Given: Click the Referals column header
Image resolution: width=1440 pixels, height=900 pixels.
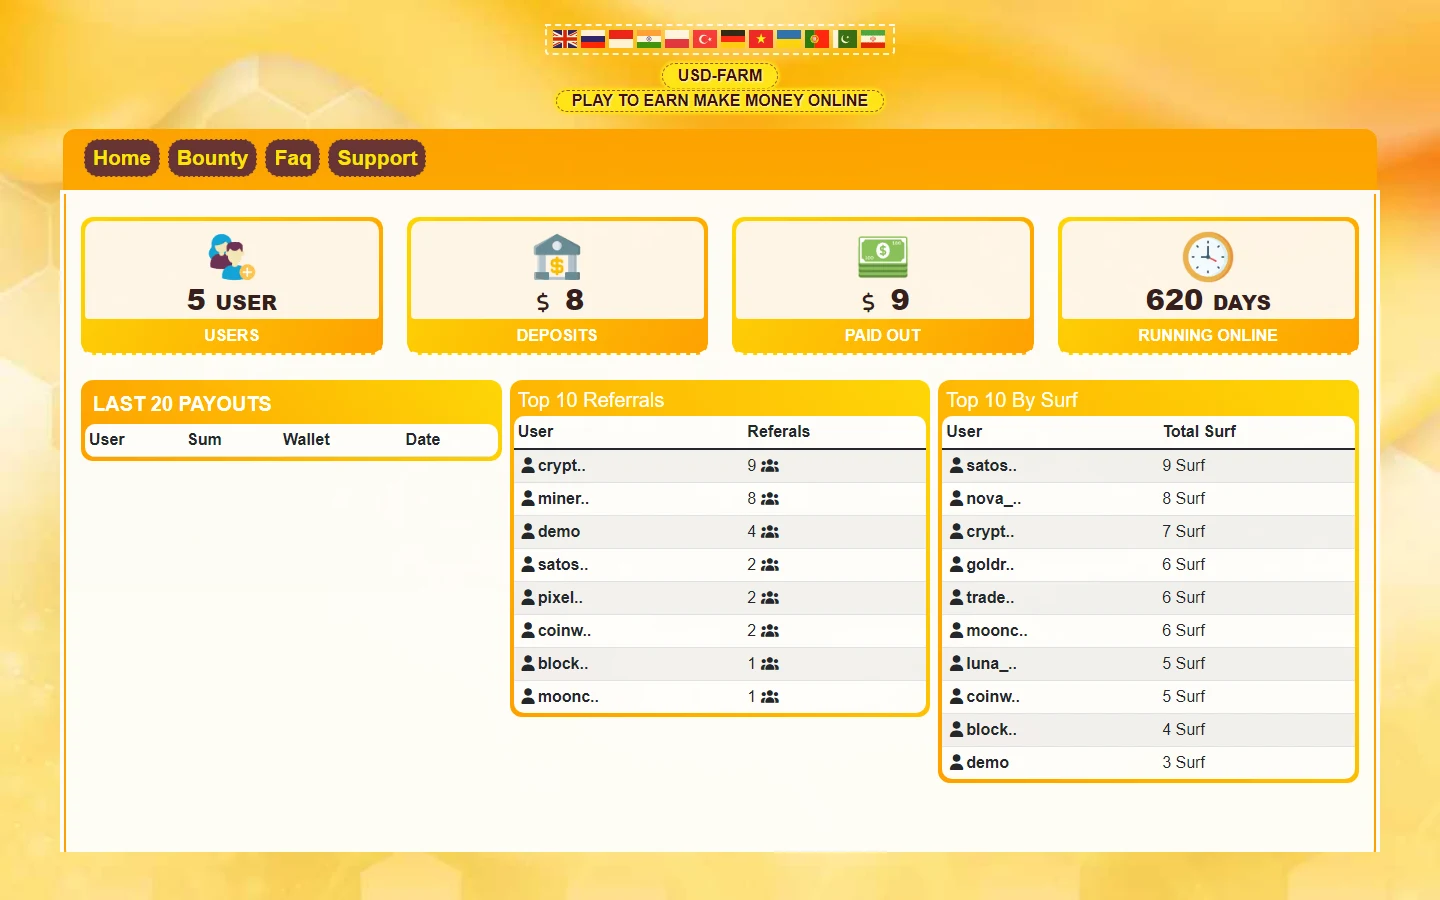Looking at the screenshot, I should [x=779, y=431].
